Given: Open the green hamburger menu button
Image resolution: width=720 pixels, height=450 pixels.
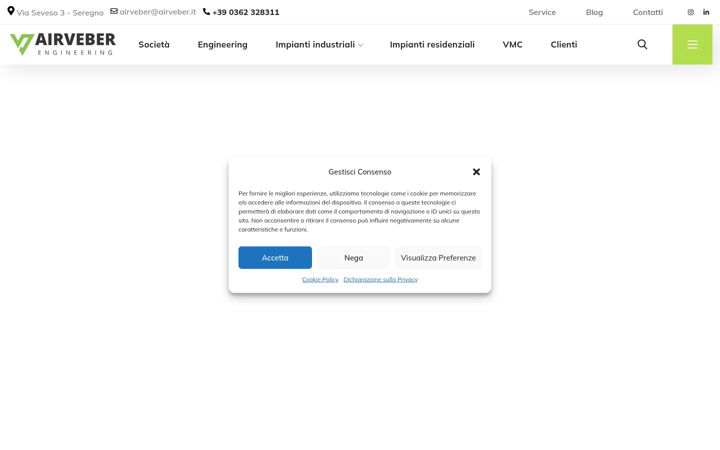Looking at the screenshot, I should 692,45.
